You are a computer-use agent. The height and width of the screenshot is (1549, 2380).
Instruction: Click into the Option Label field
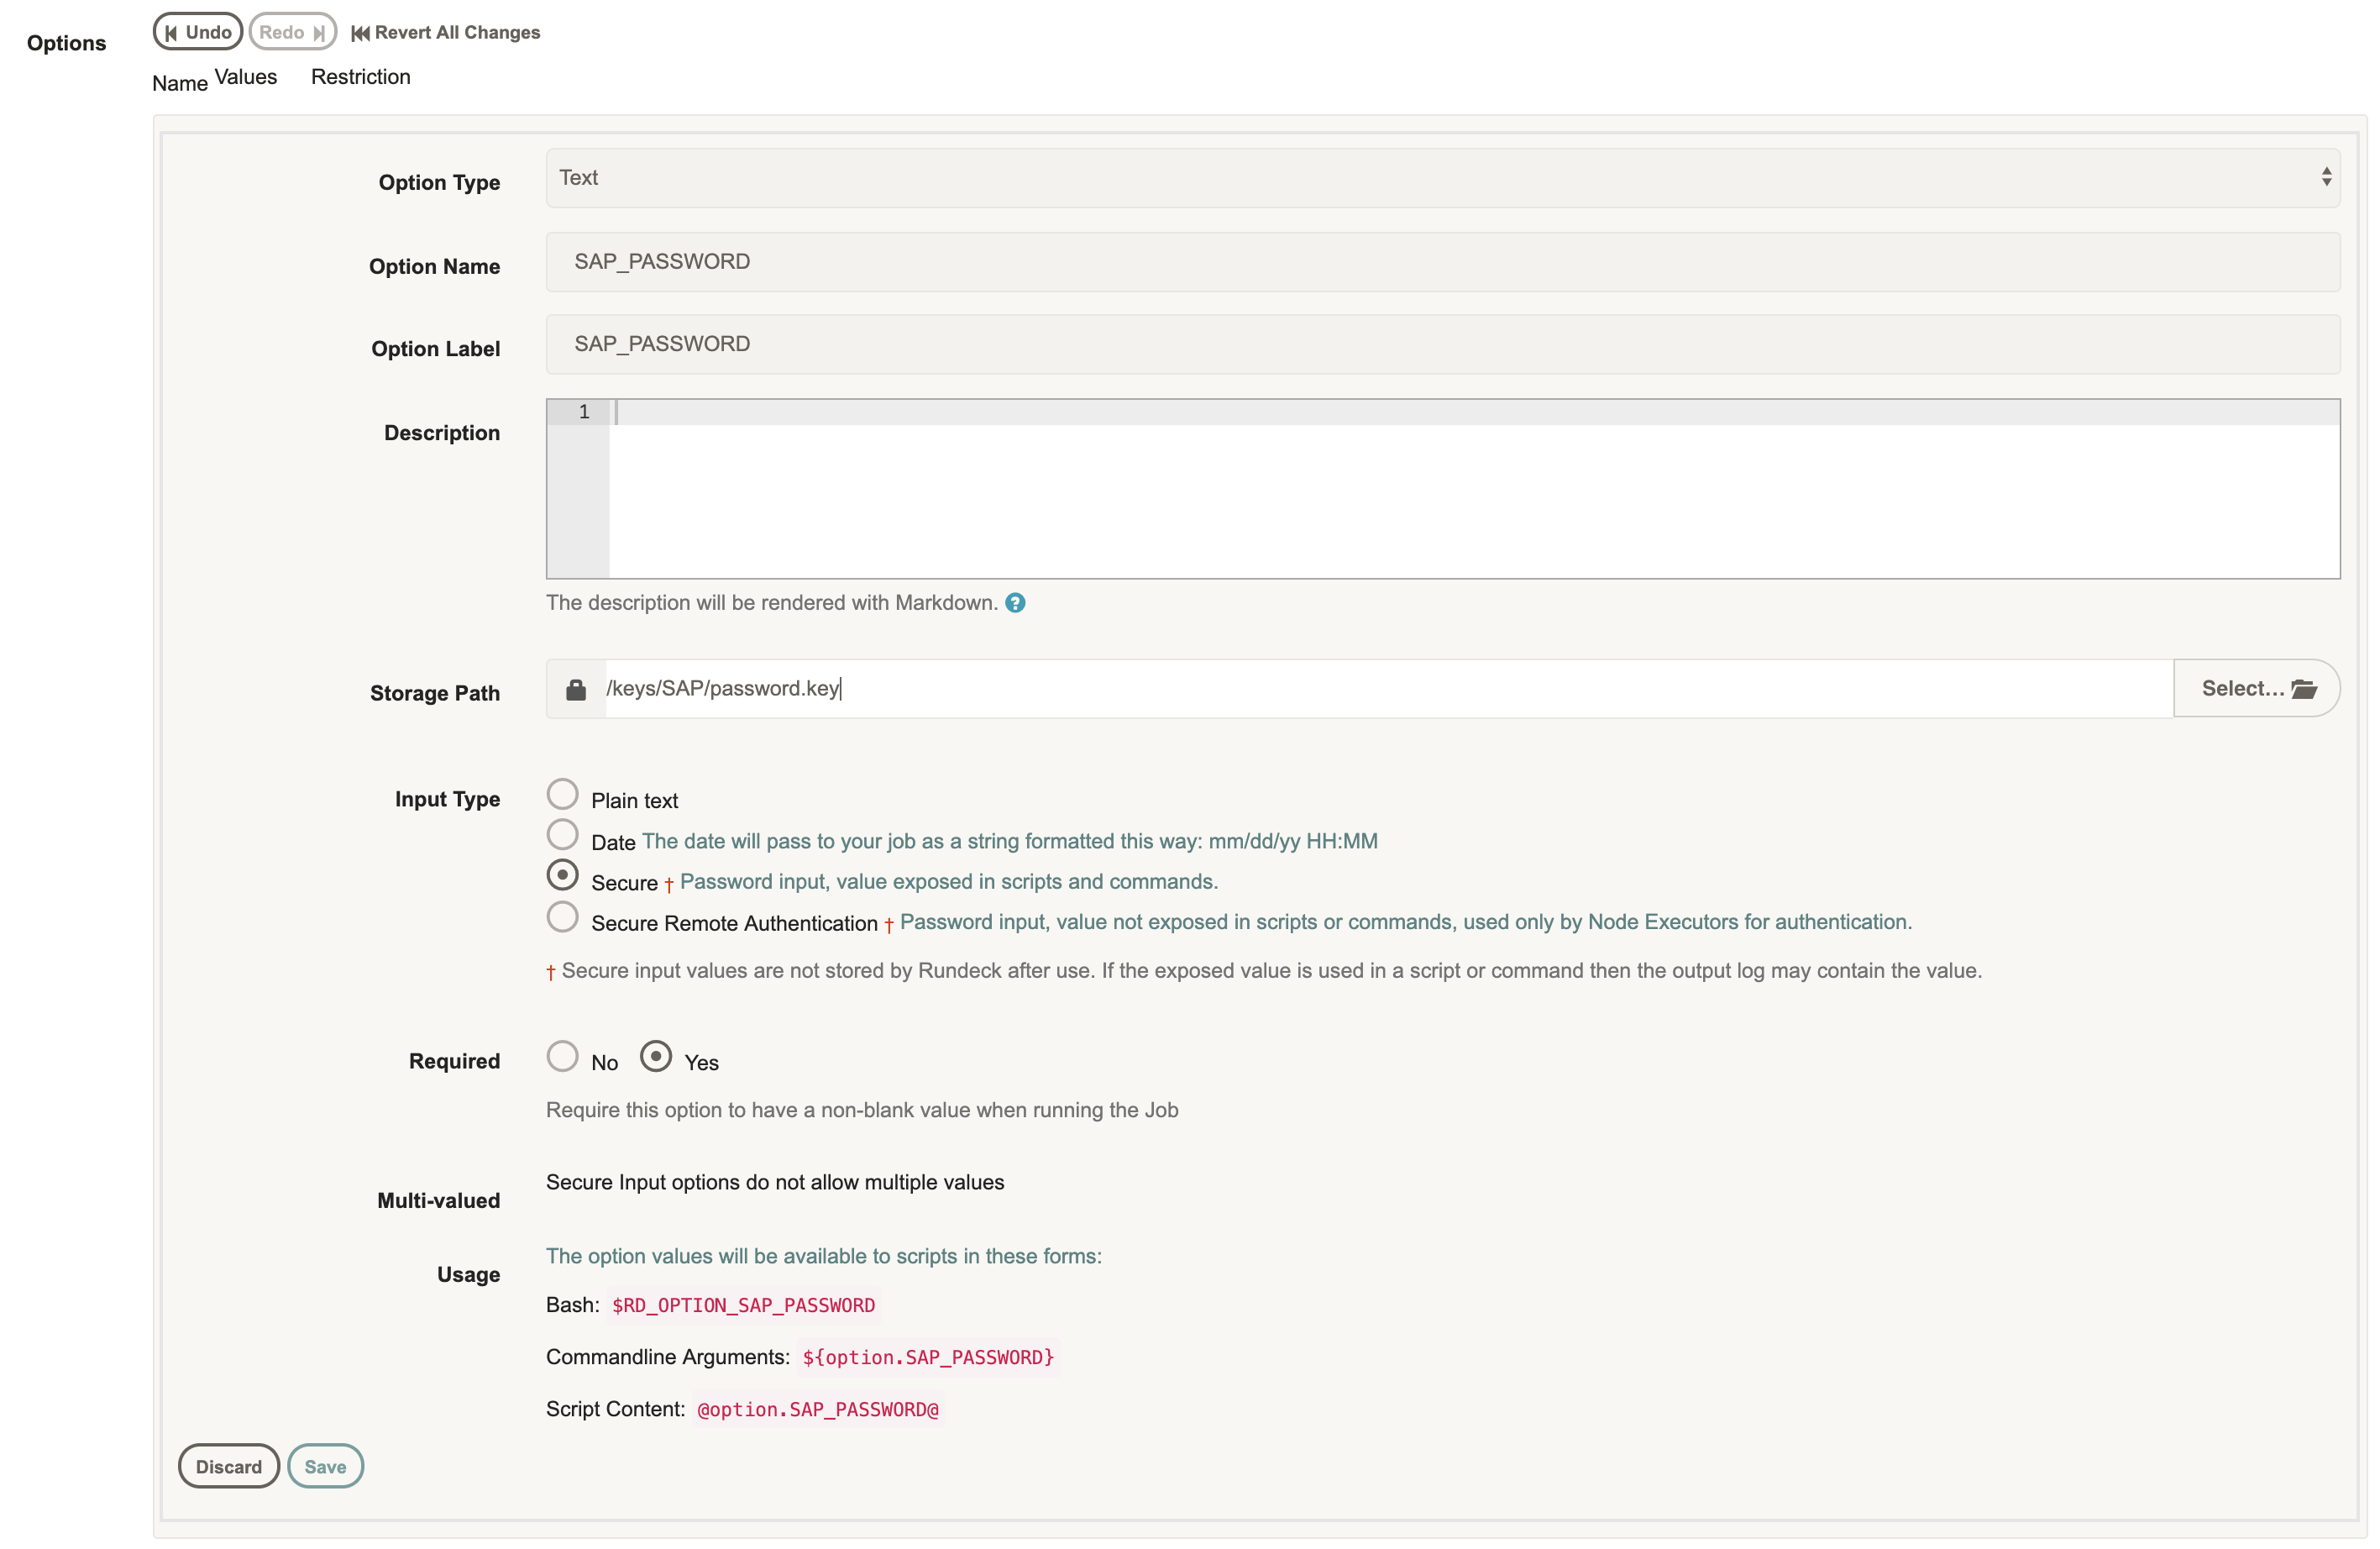1442,344
